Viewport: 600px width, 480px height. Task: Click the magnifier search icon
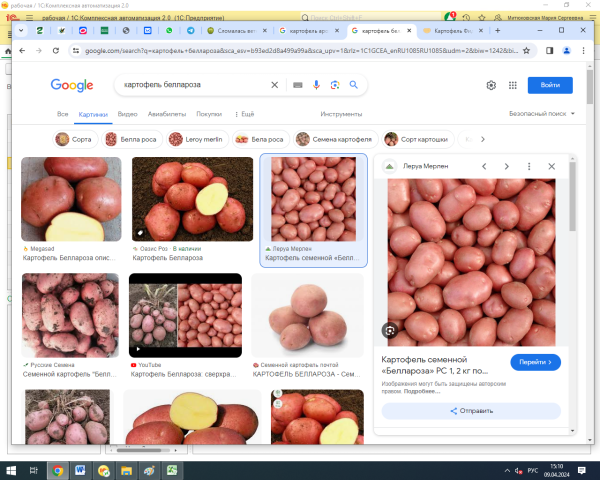pyautogui.click(x=354, y=86)
